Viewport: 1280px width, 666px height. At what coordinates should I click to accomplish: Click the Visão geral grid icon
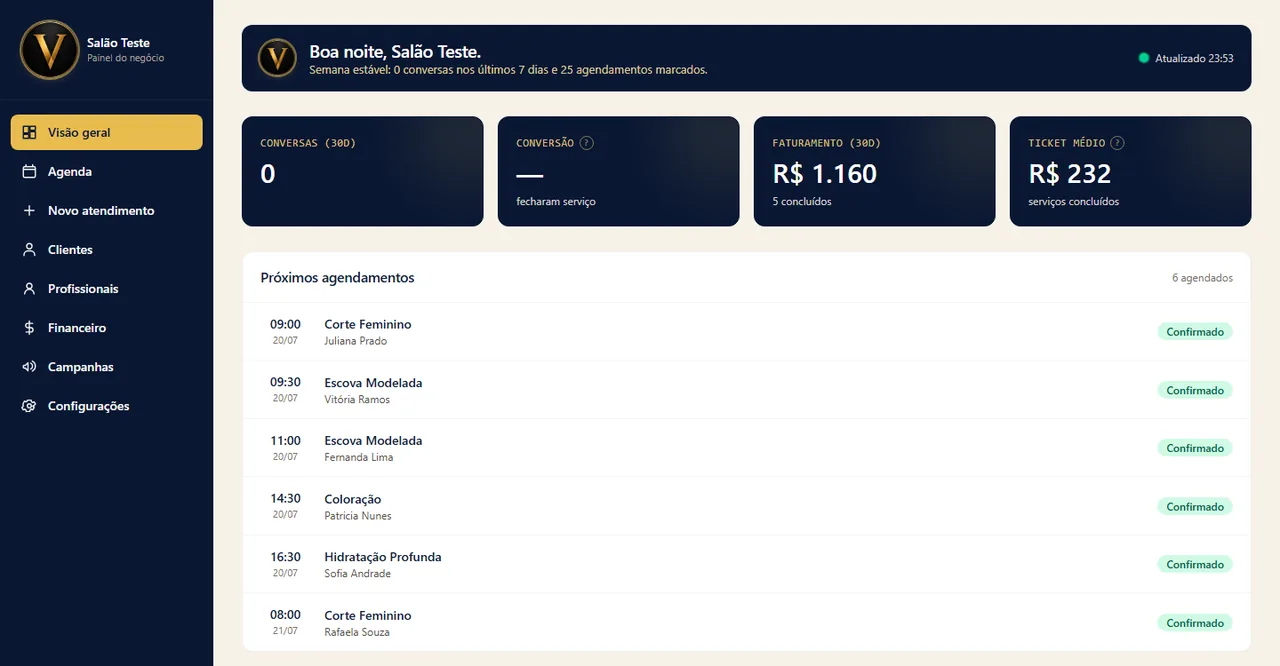(29, 132)
